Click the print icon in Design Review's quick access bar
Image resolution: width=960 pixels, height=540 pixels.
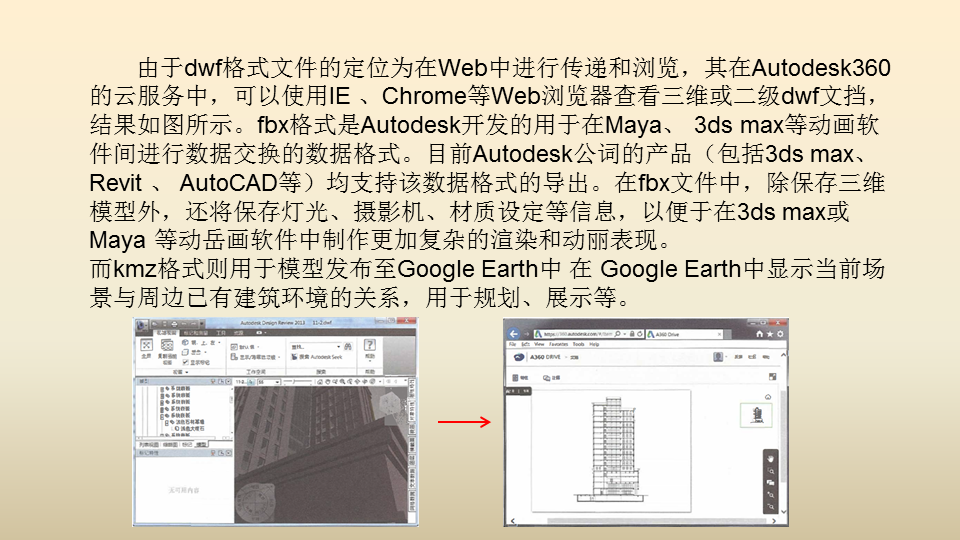(x=174, y=324)
